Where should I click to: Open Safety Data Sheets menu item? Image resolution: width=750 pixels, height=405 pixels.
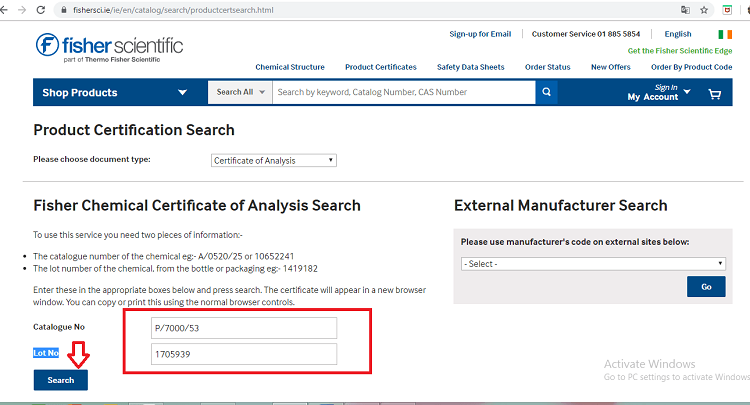(471, 67)
